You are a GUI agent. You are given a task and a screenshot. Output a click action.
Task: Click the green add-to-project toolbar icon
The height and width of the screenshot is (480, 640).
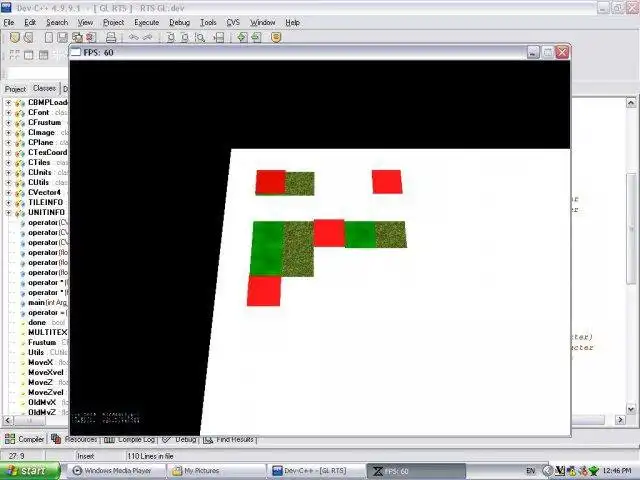pos(242,38)
